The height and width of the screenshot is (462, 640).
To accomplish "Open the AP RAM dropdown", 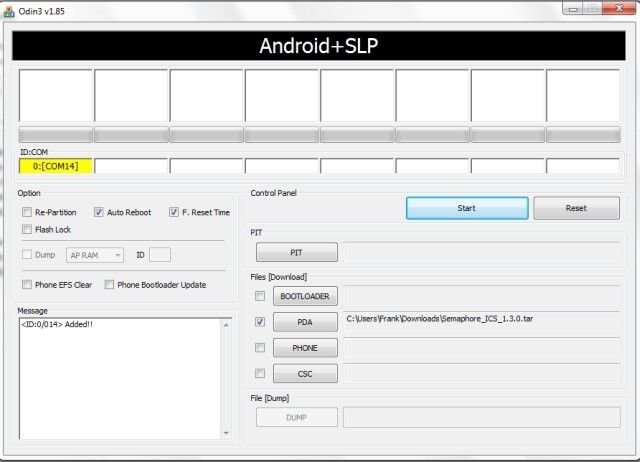I will coord(95,255).
